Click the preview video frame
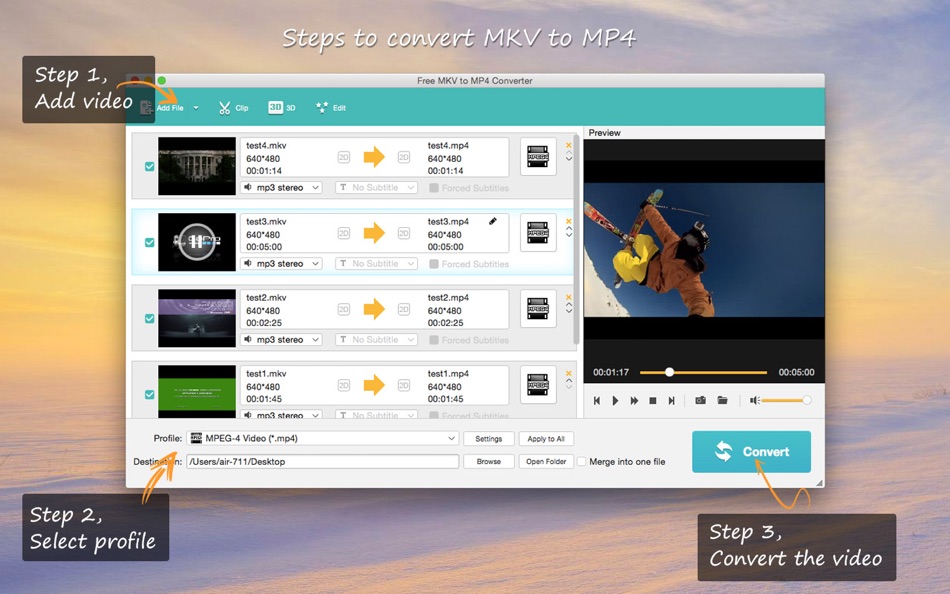This screenshot has height=594, width=950. (704, 250)
